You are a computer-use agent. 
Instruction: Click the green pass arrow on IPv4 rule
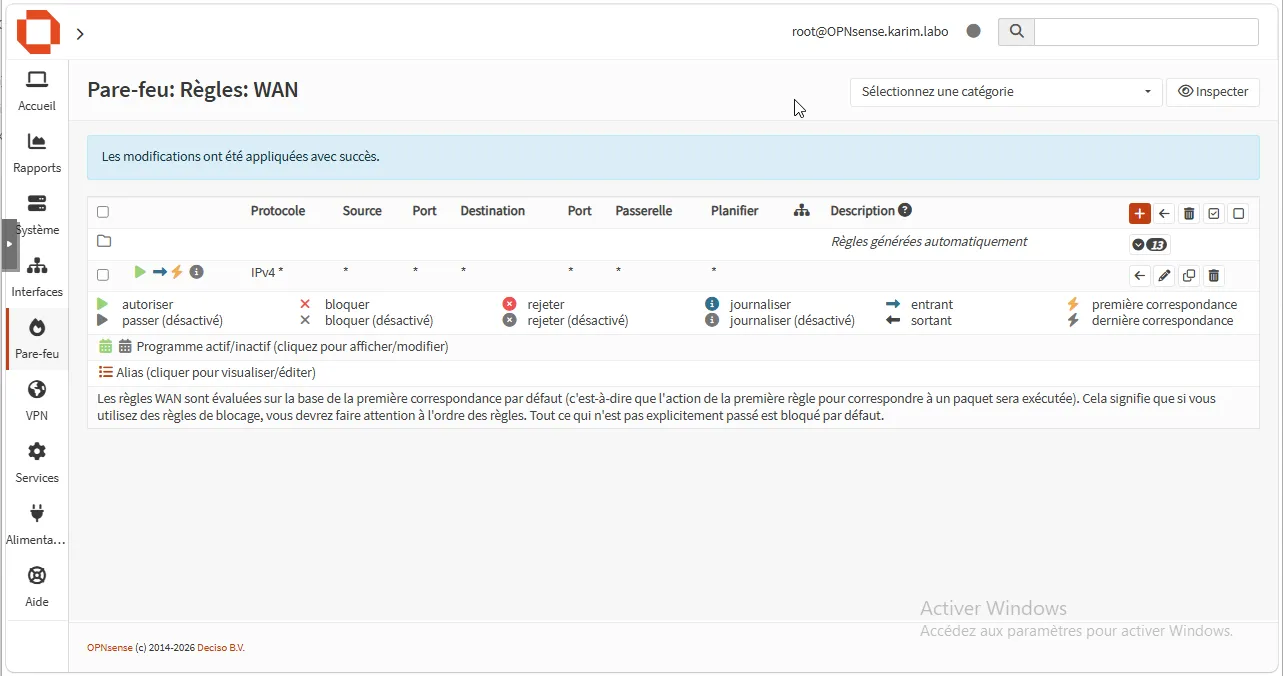(140, 272)
